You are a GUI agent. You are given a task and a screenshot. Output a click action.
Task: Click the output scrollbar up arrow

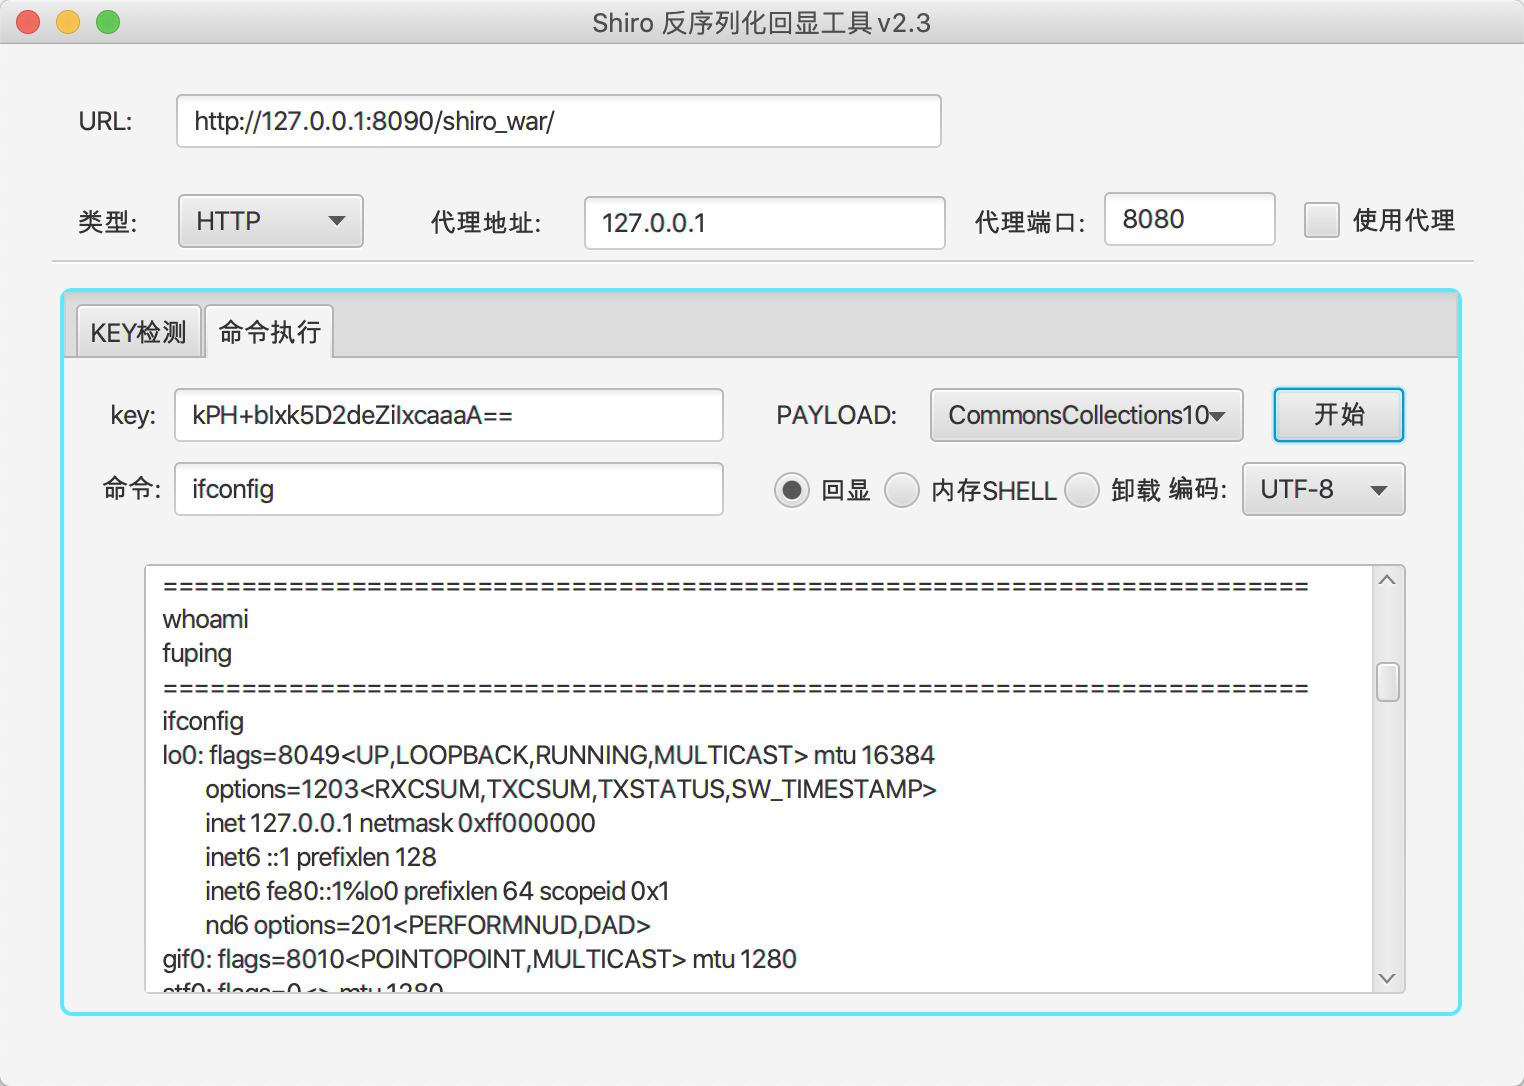tap(1387, 580)
